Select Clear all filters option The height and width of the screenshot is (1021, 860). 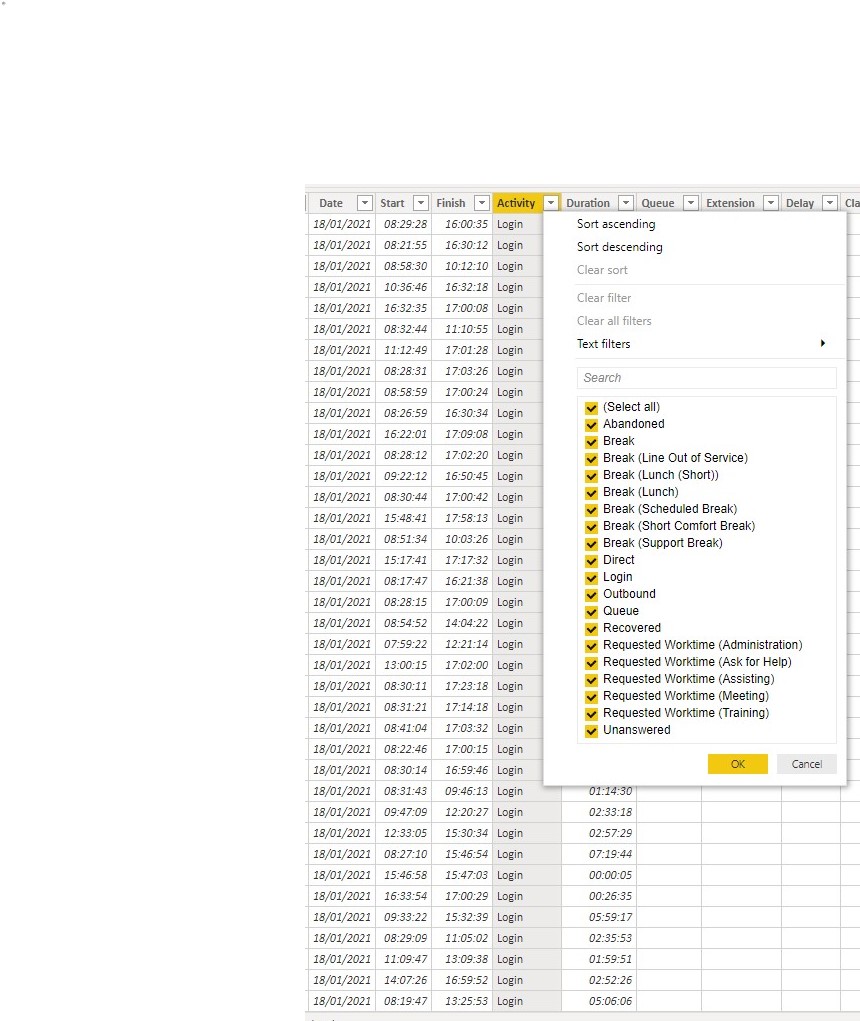[x=614, y=320]
